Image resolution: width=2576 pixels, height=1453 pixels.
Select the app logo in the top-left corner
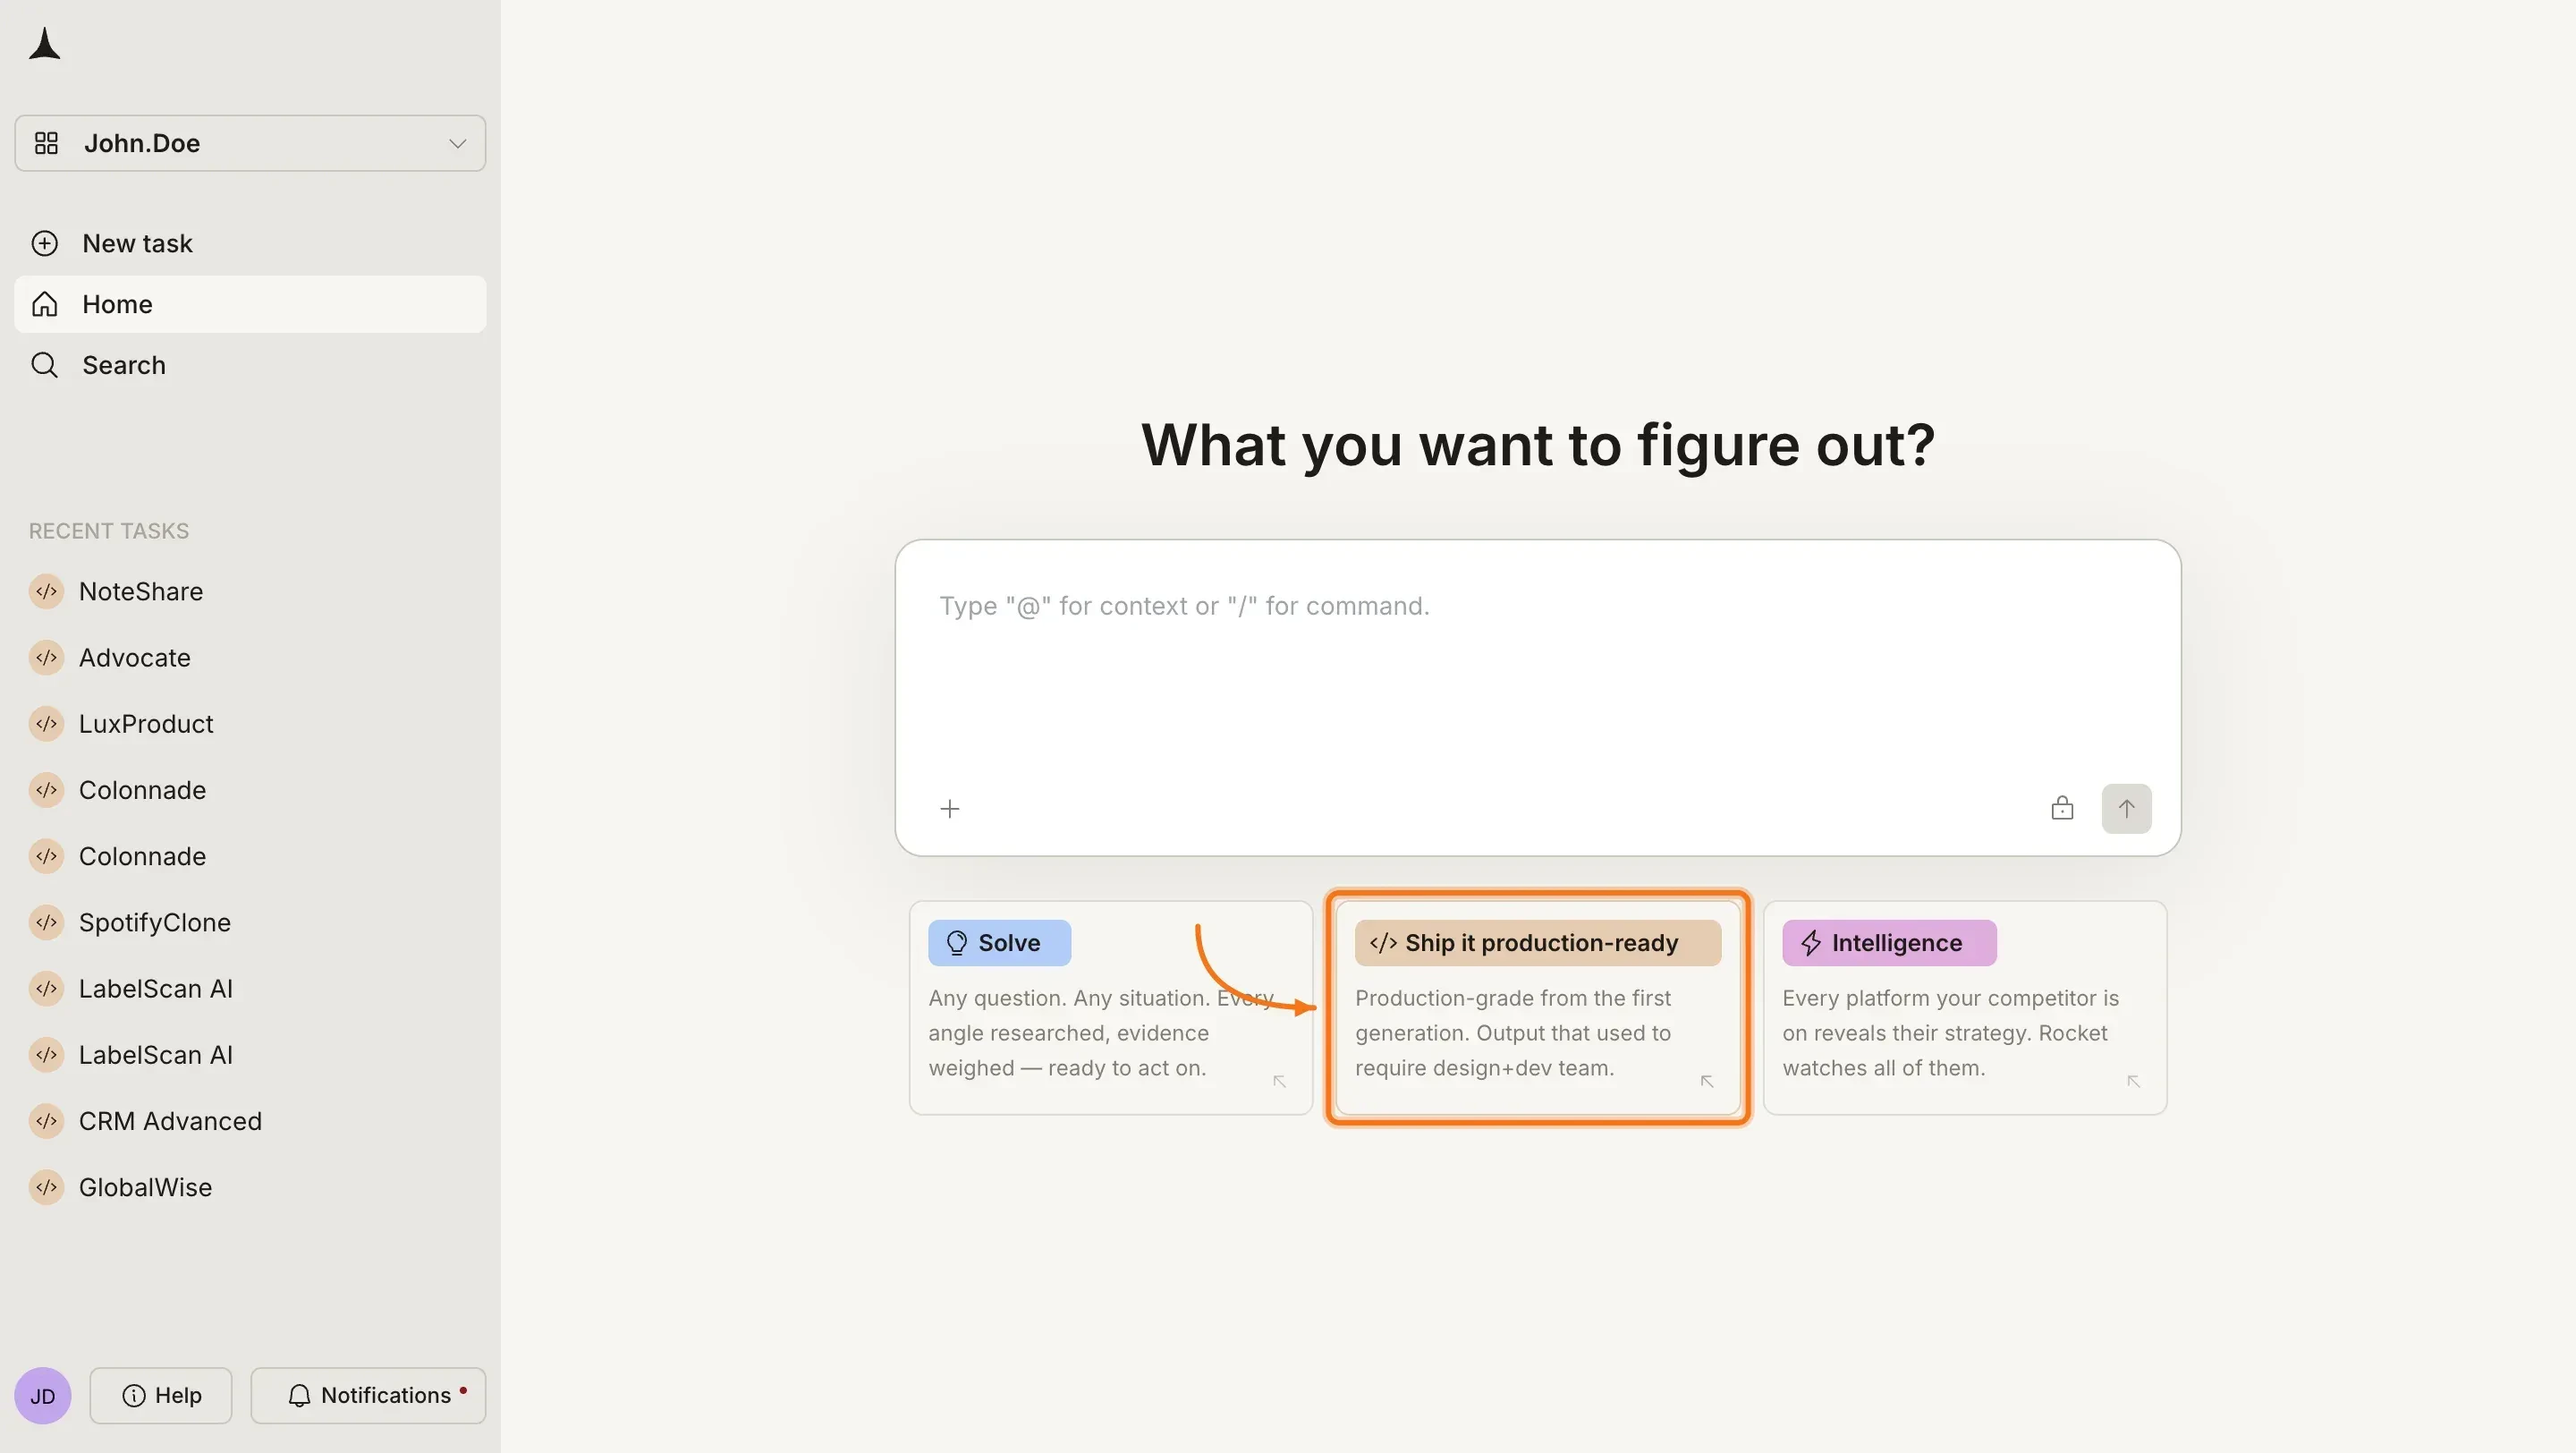[45, 43]
